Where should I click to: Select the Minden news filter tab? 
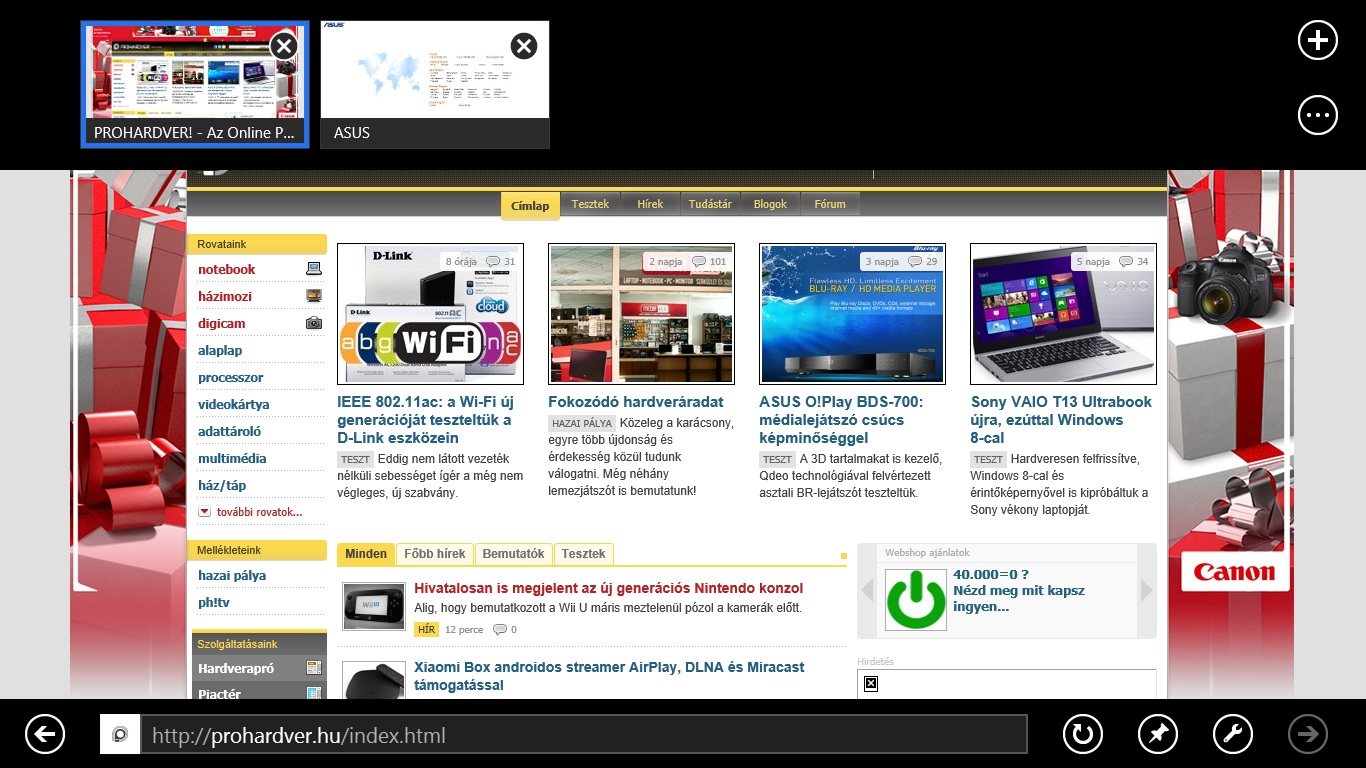pyautogui.click(x=366, y=554)
